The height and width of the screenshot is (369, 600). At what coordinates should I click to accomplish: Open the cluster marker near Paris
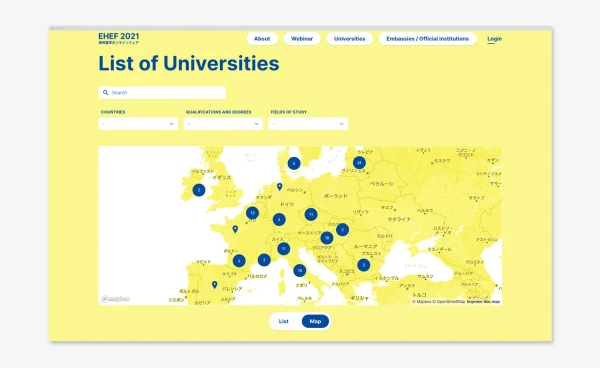[x=252, y=213]
